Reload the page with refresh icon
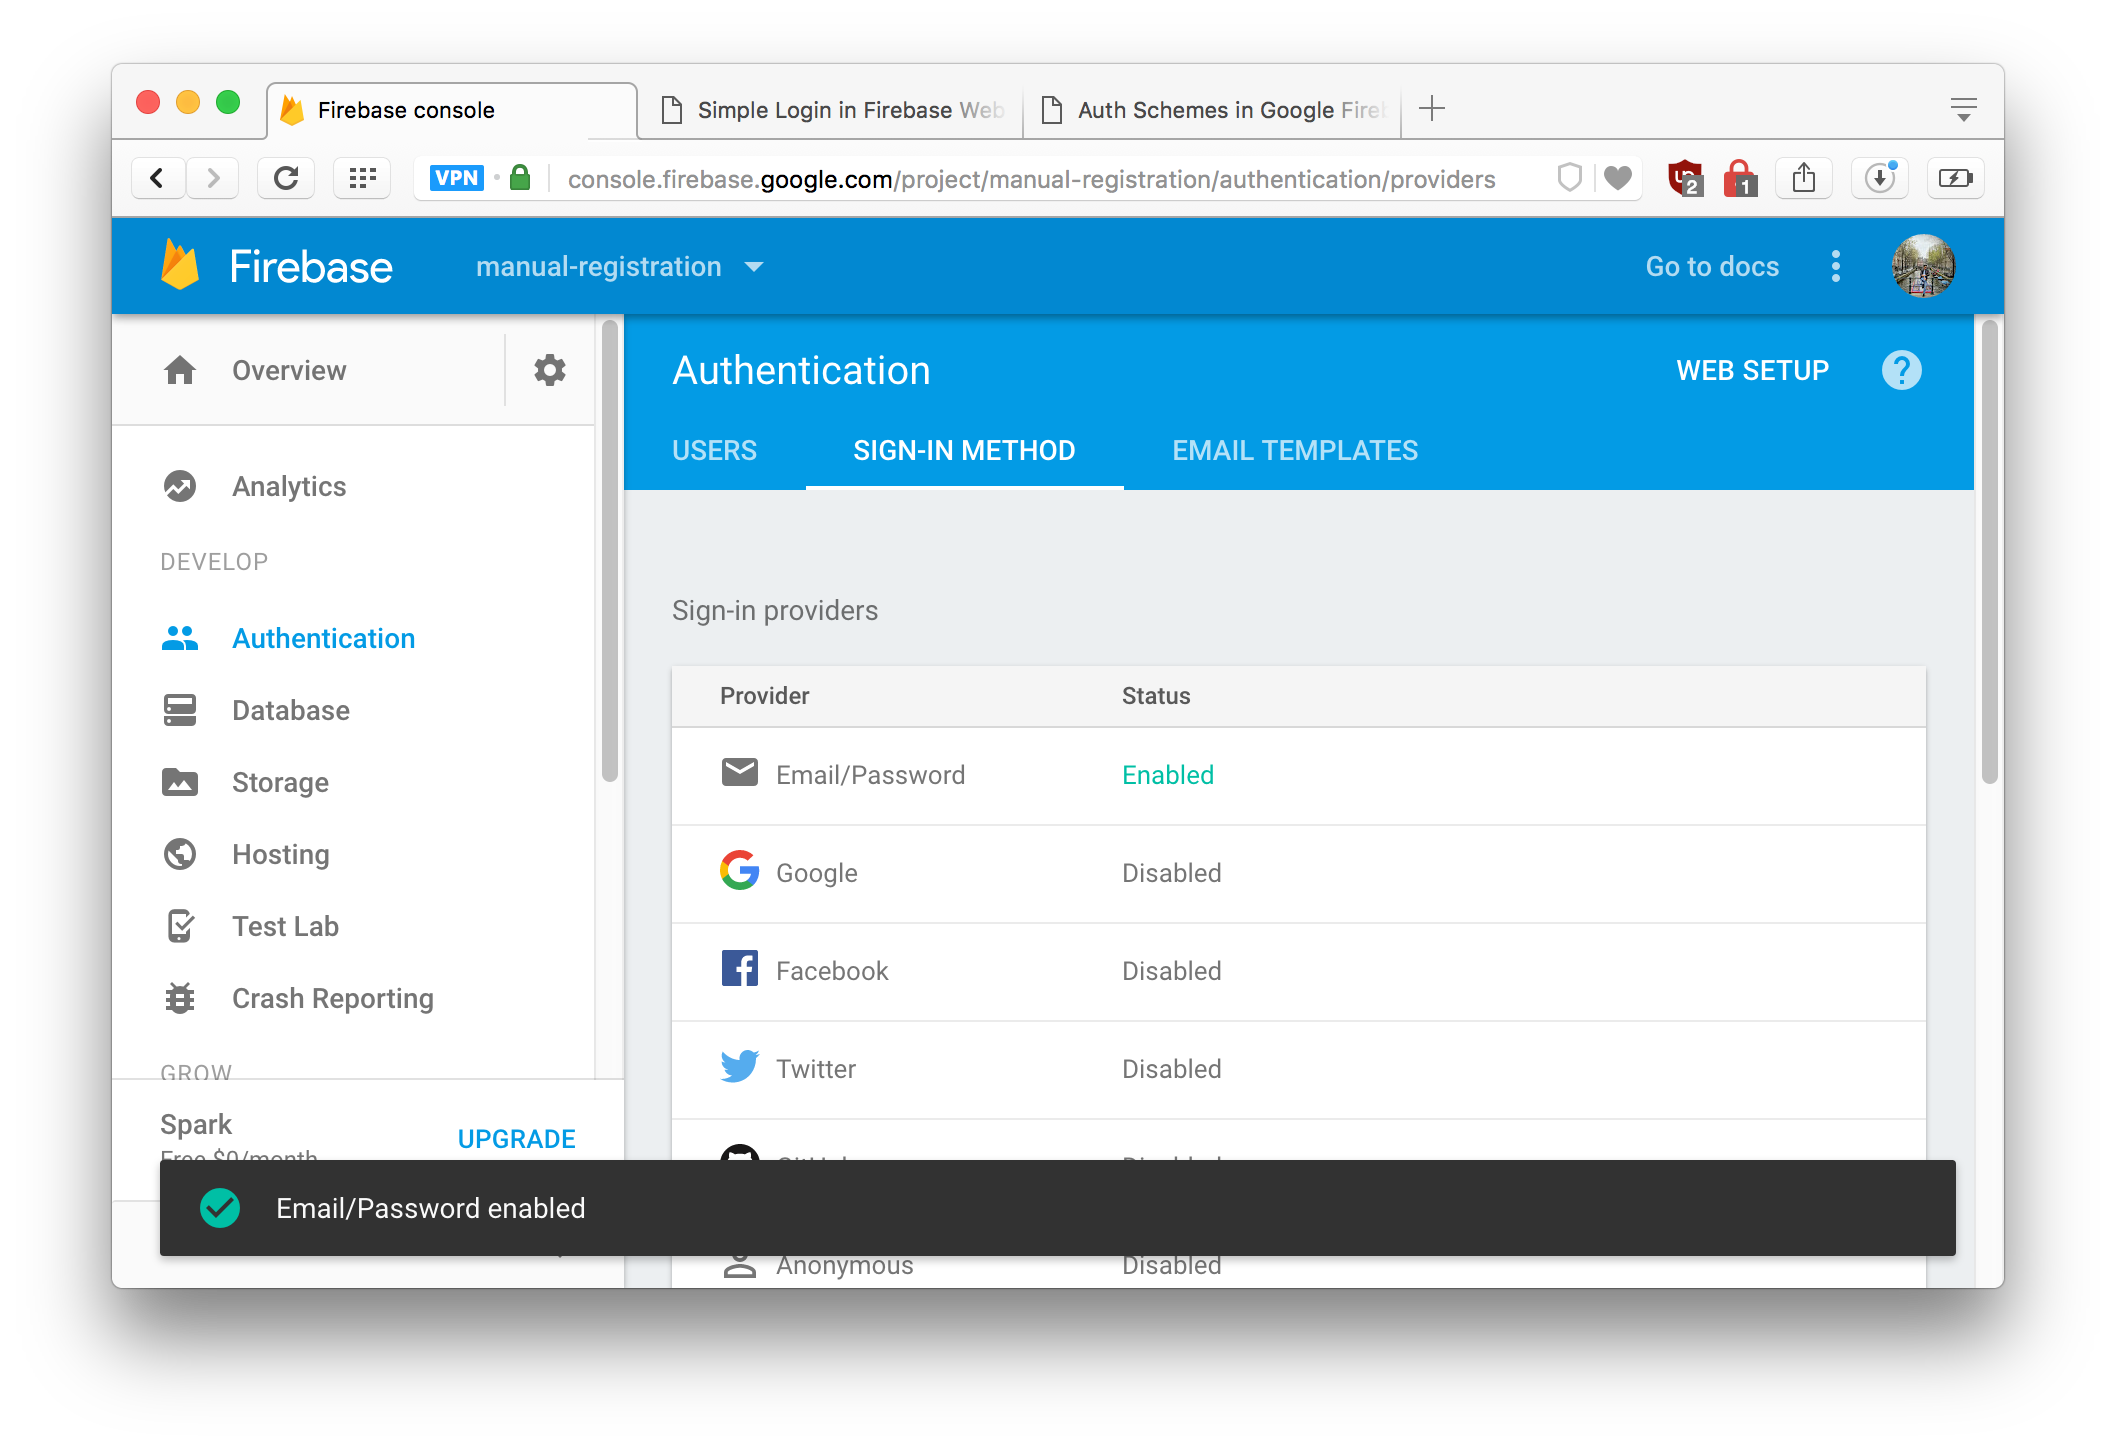The height and width of the screenshot is (1448, 2116). (286, 178)
